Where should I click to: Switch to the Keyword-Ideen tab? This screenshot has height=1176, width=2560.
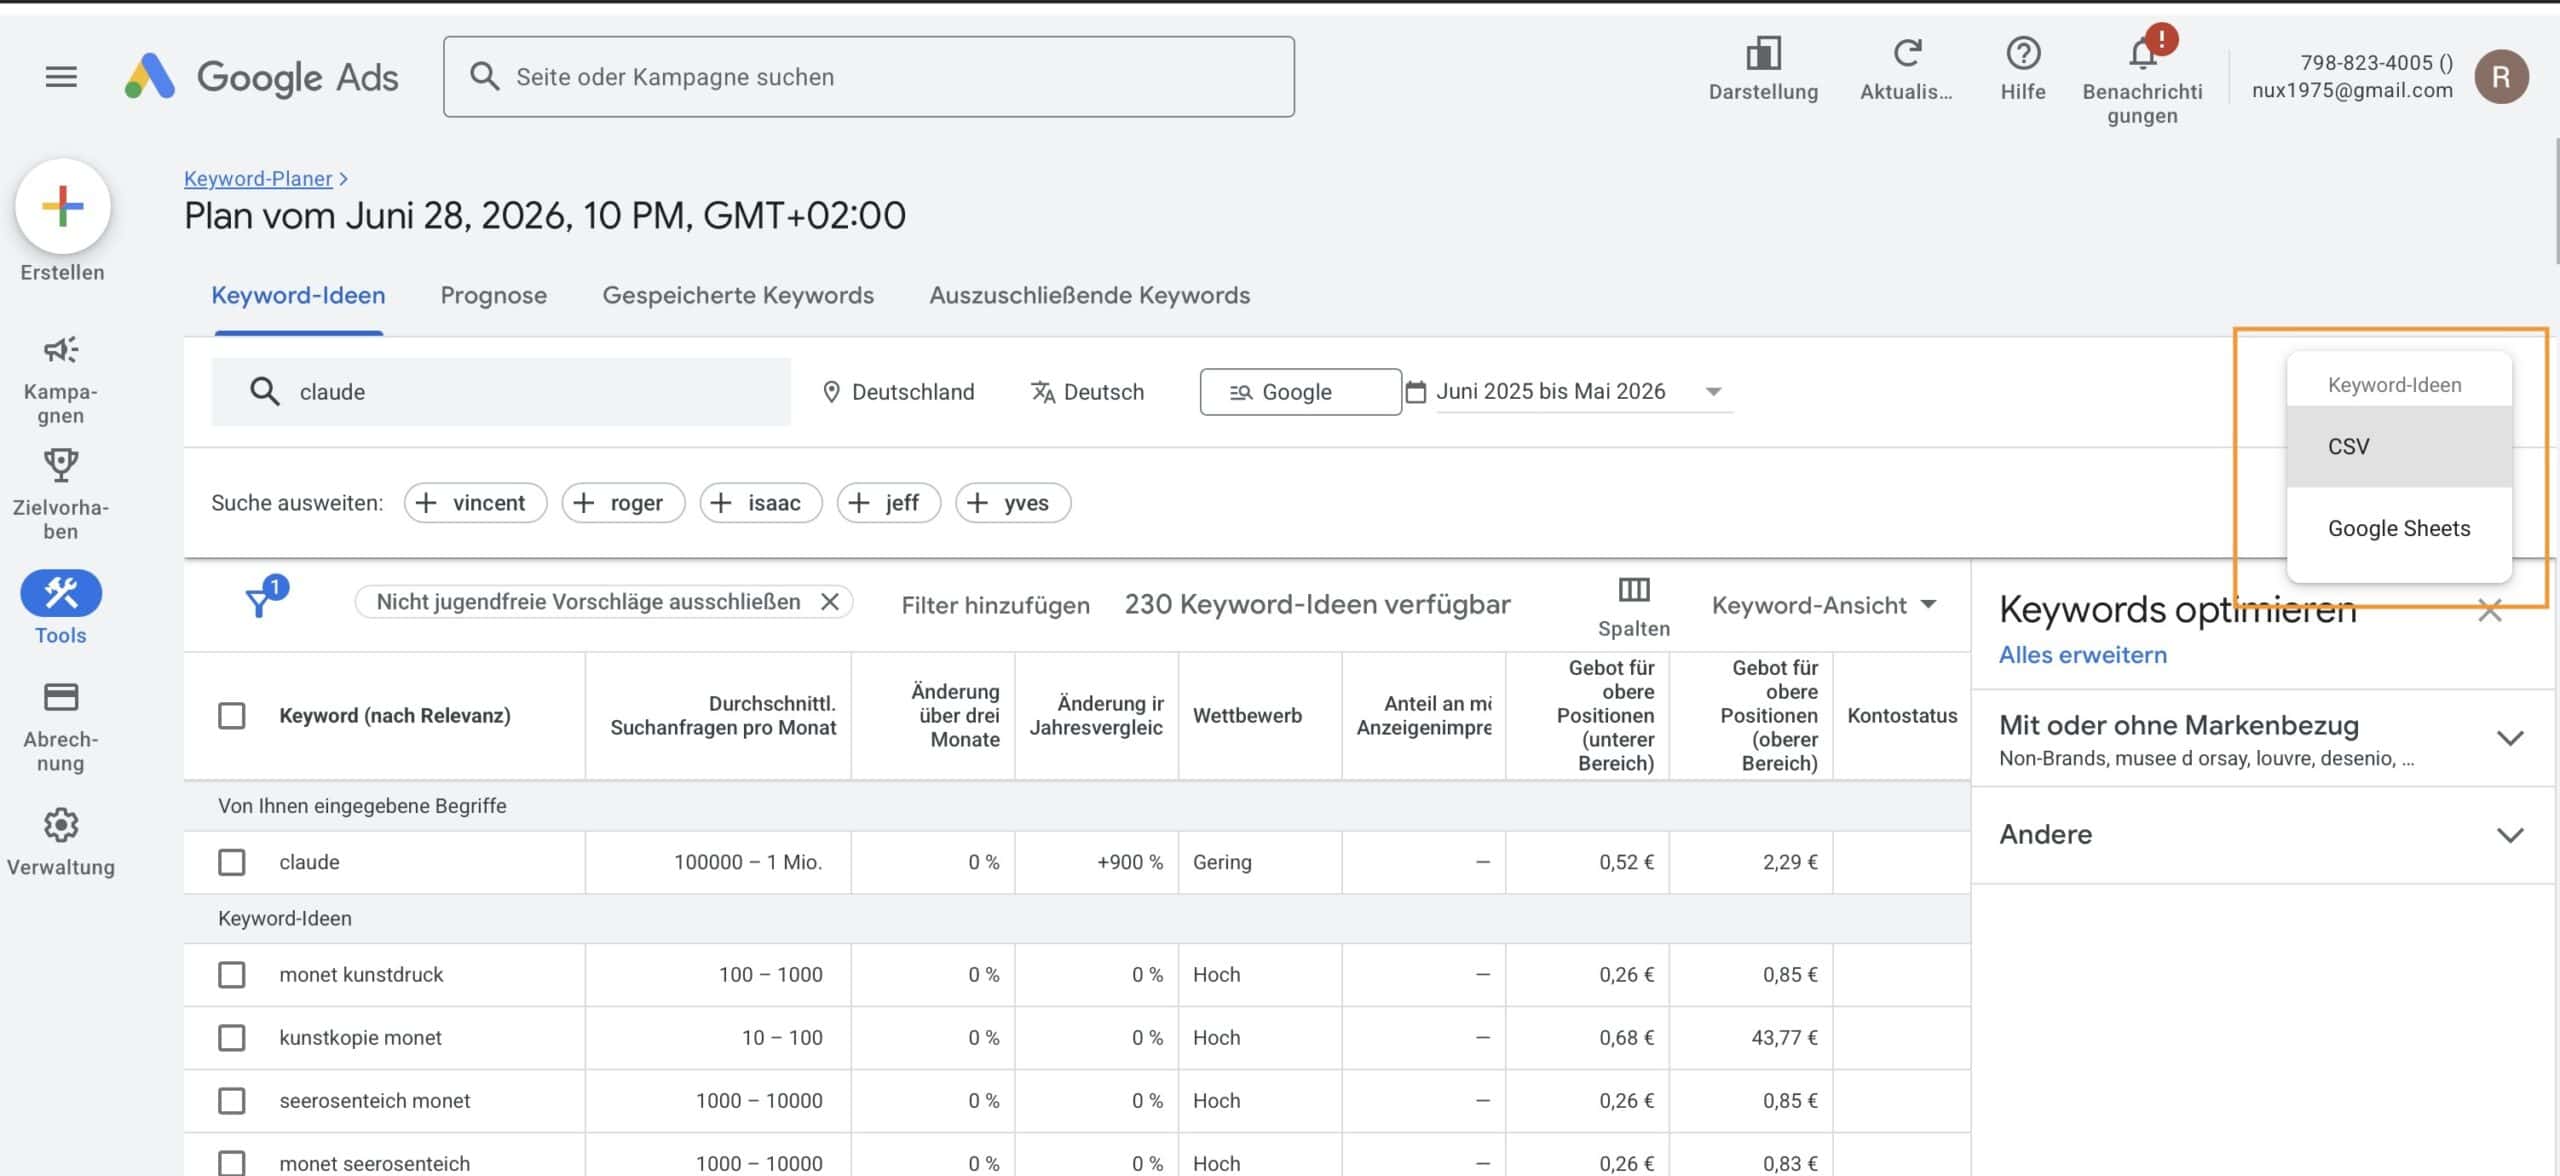coord(298,296)
